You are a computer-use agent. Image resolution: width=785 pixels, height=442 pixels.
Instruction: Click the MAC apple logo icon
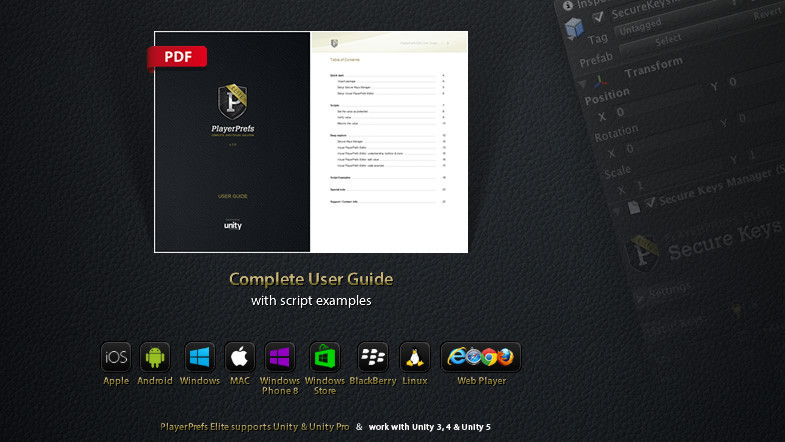click(x=239, y=357)
